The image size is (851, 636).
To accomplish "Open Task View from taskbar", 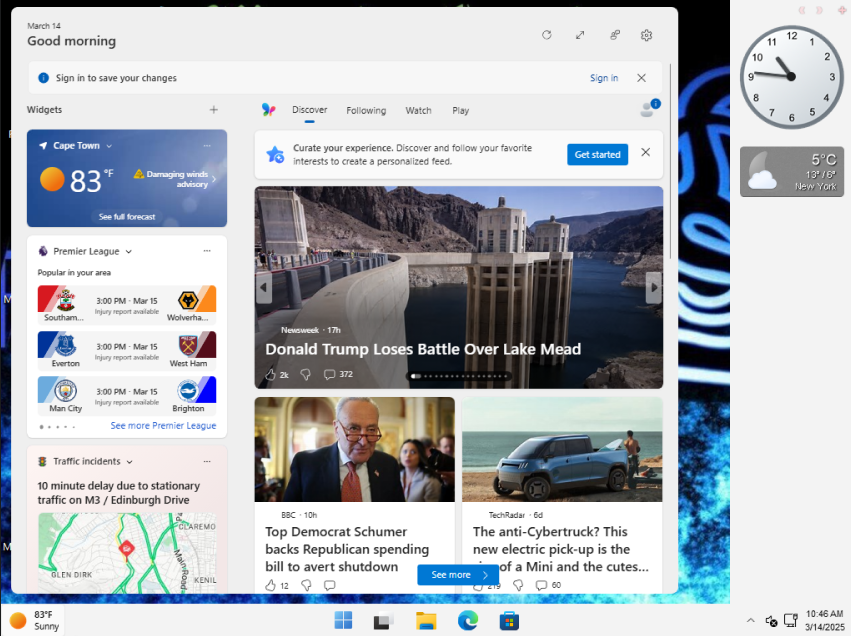I will [x=384, y=620].
